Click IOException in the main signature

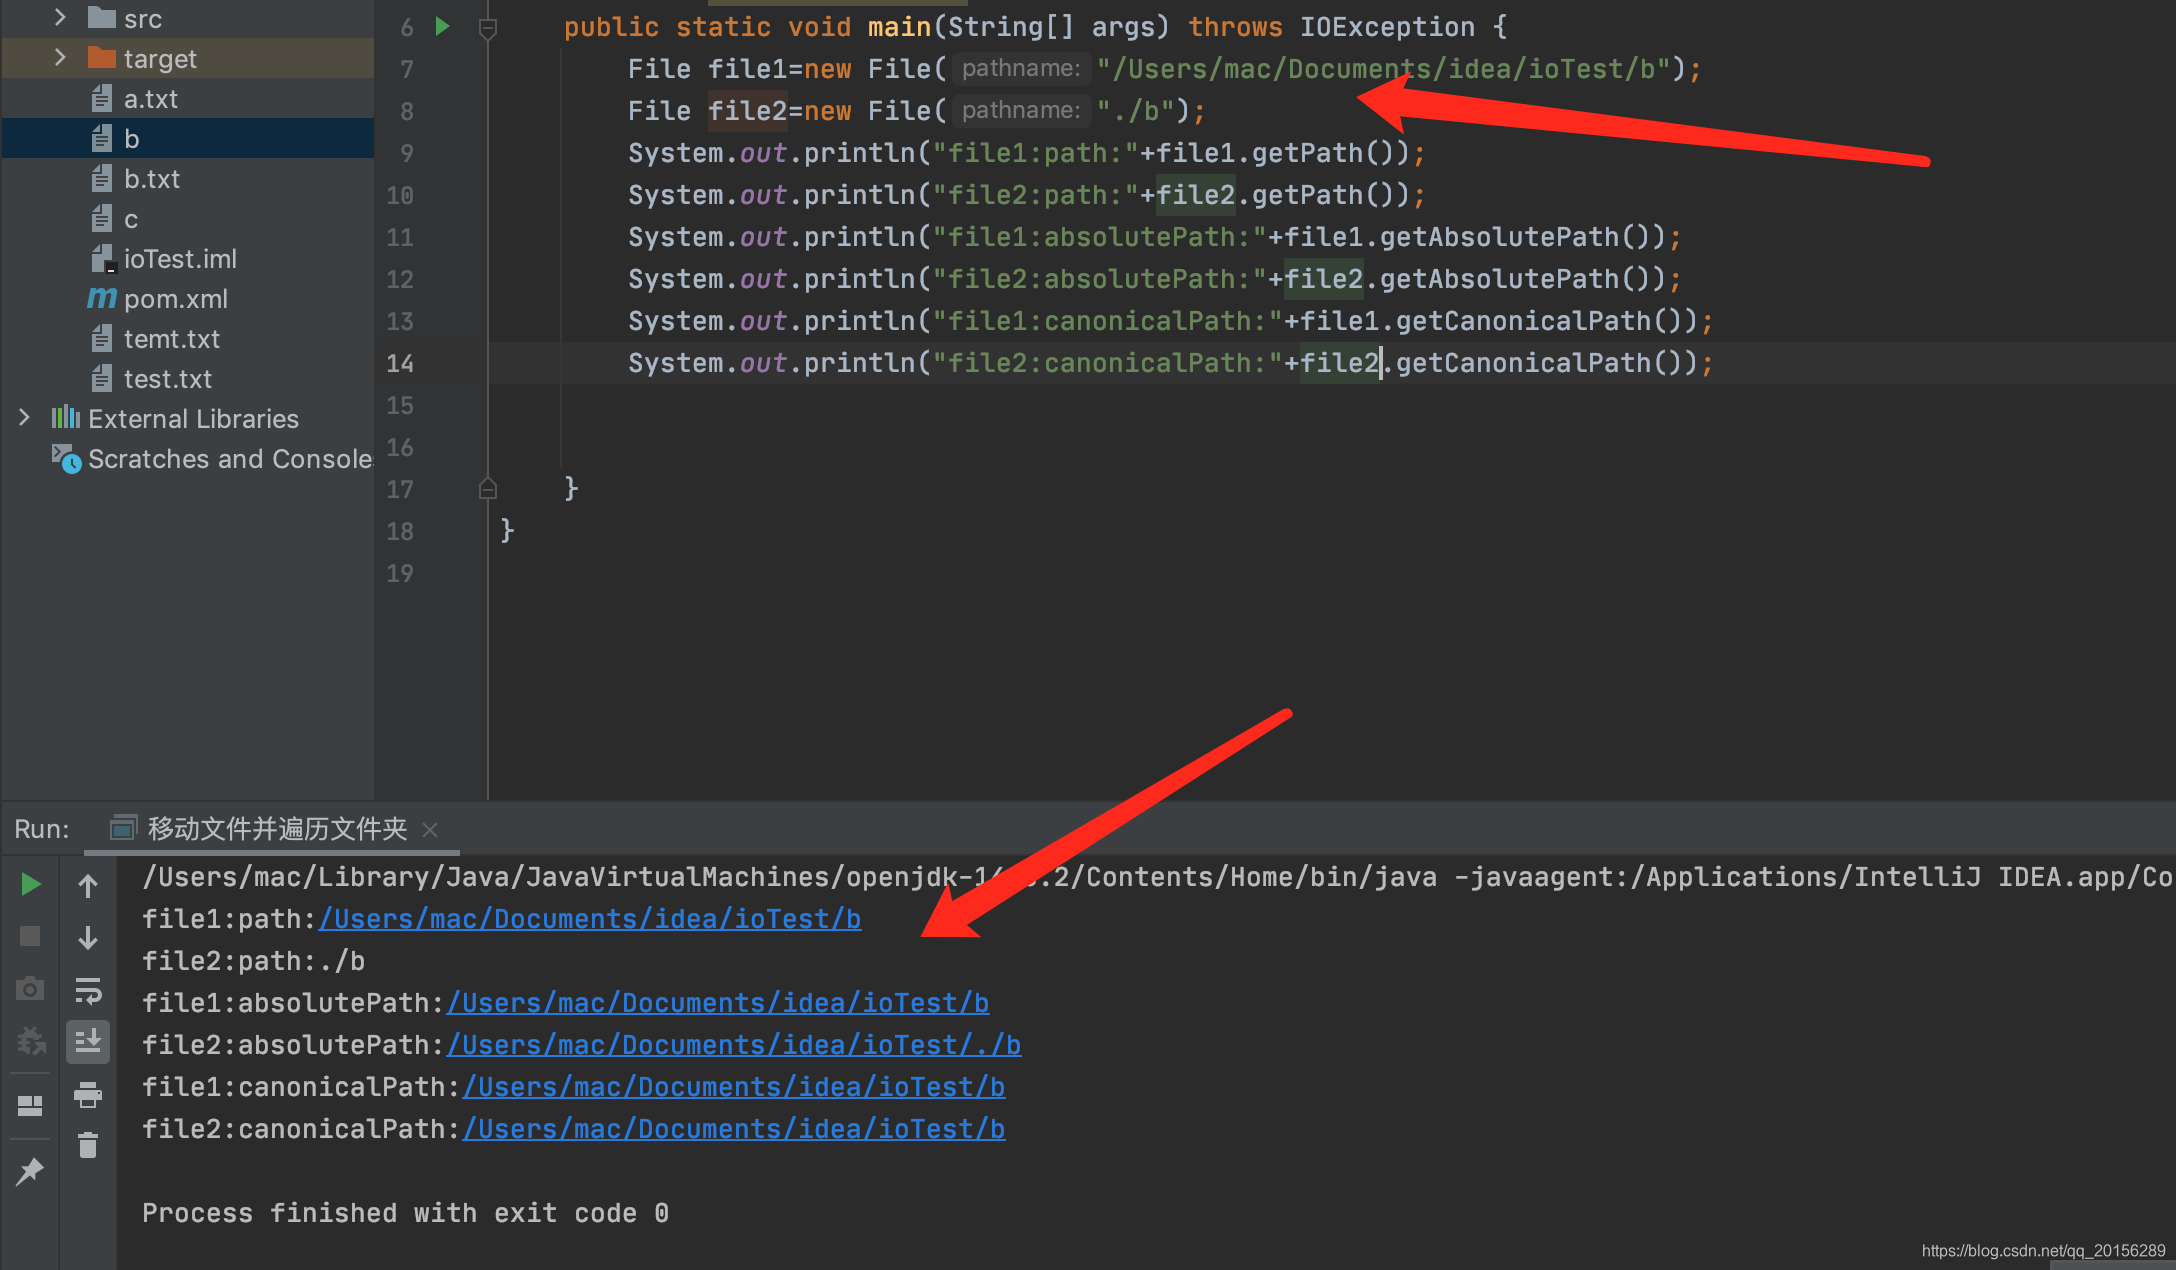pyautogui.click(x=1387, y=27)
